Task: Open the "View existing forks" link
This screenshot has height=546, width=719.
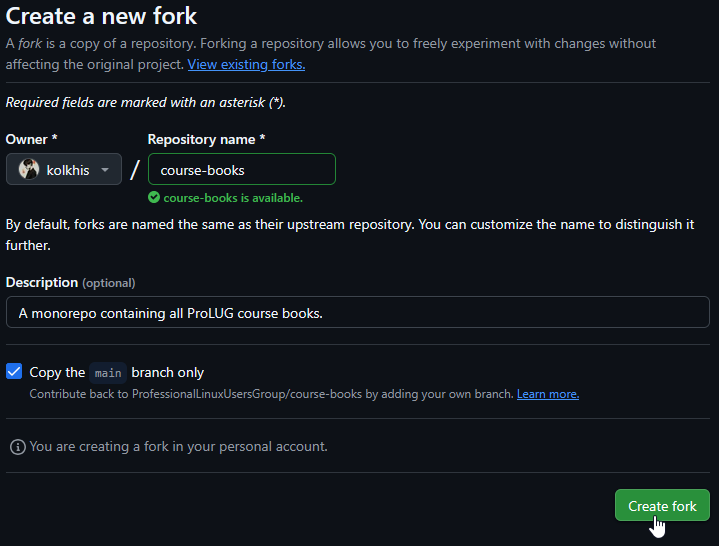Action: point(246,65)
